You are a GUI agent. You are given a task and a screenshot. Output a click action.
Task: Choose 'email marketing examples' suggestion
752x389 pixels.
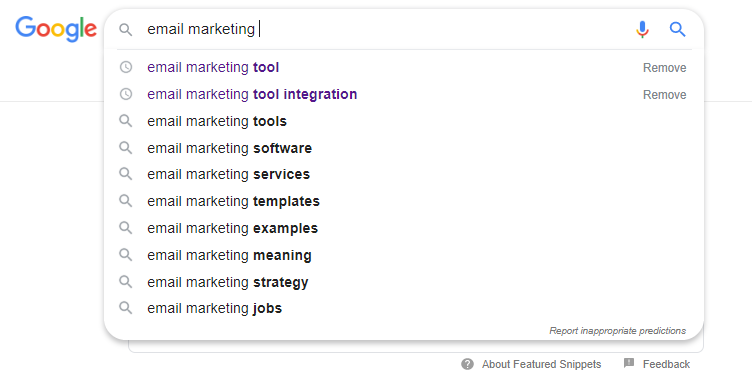pyautogui.click(x=404, y=228)
